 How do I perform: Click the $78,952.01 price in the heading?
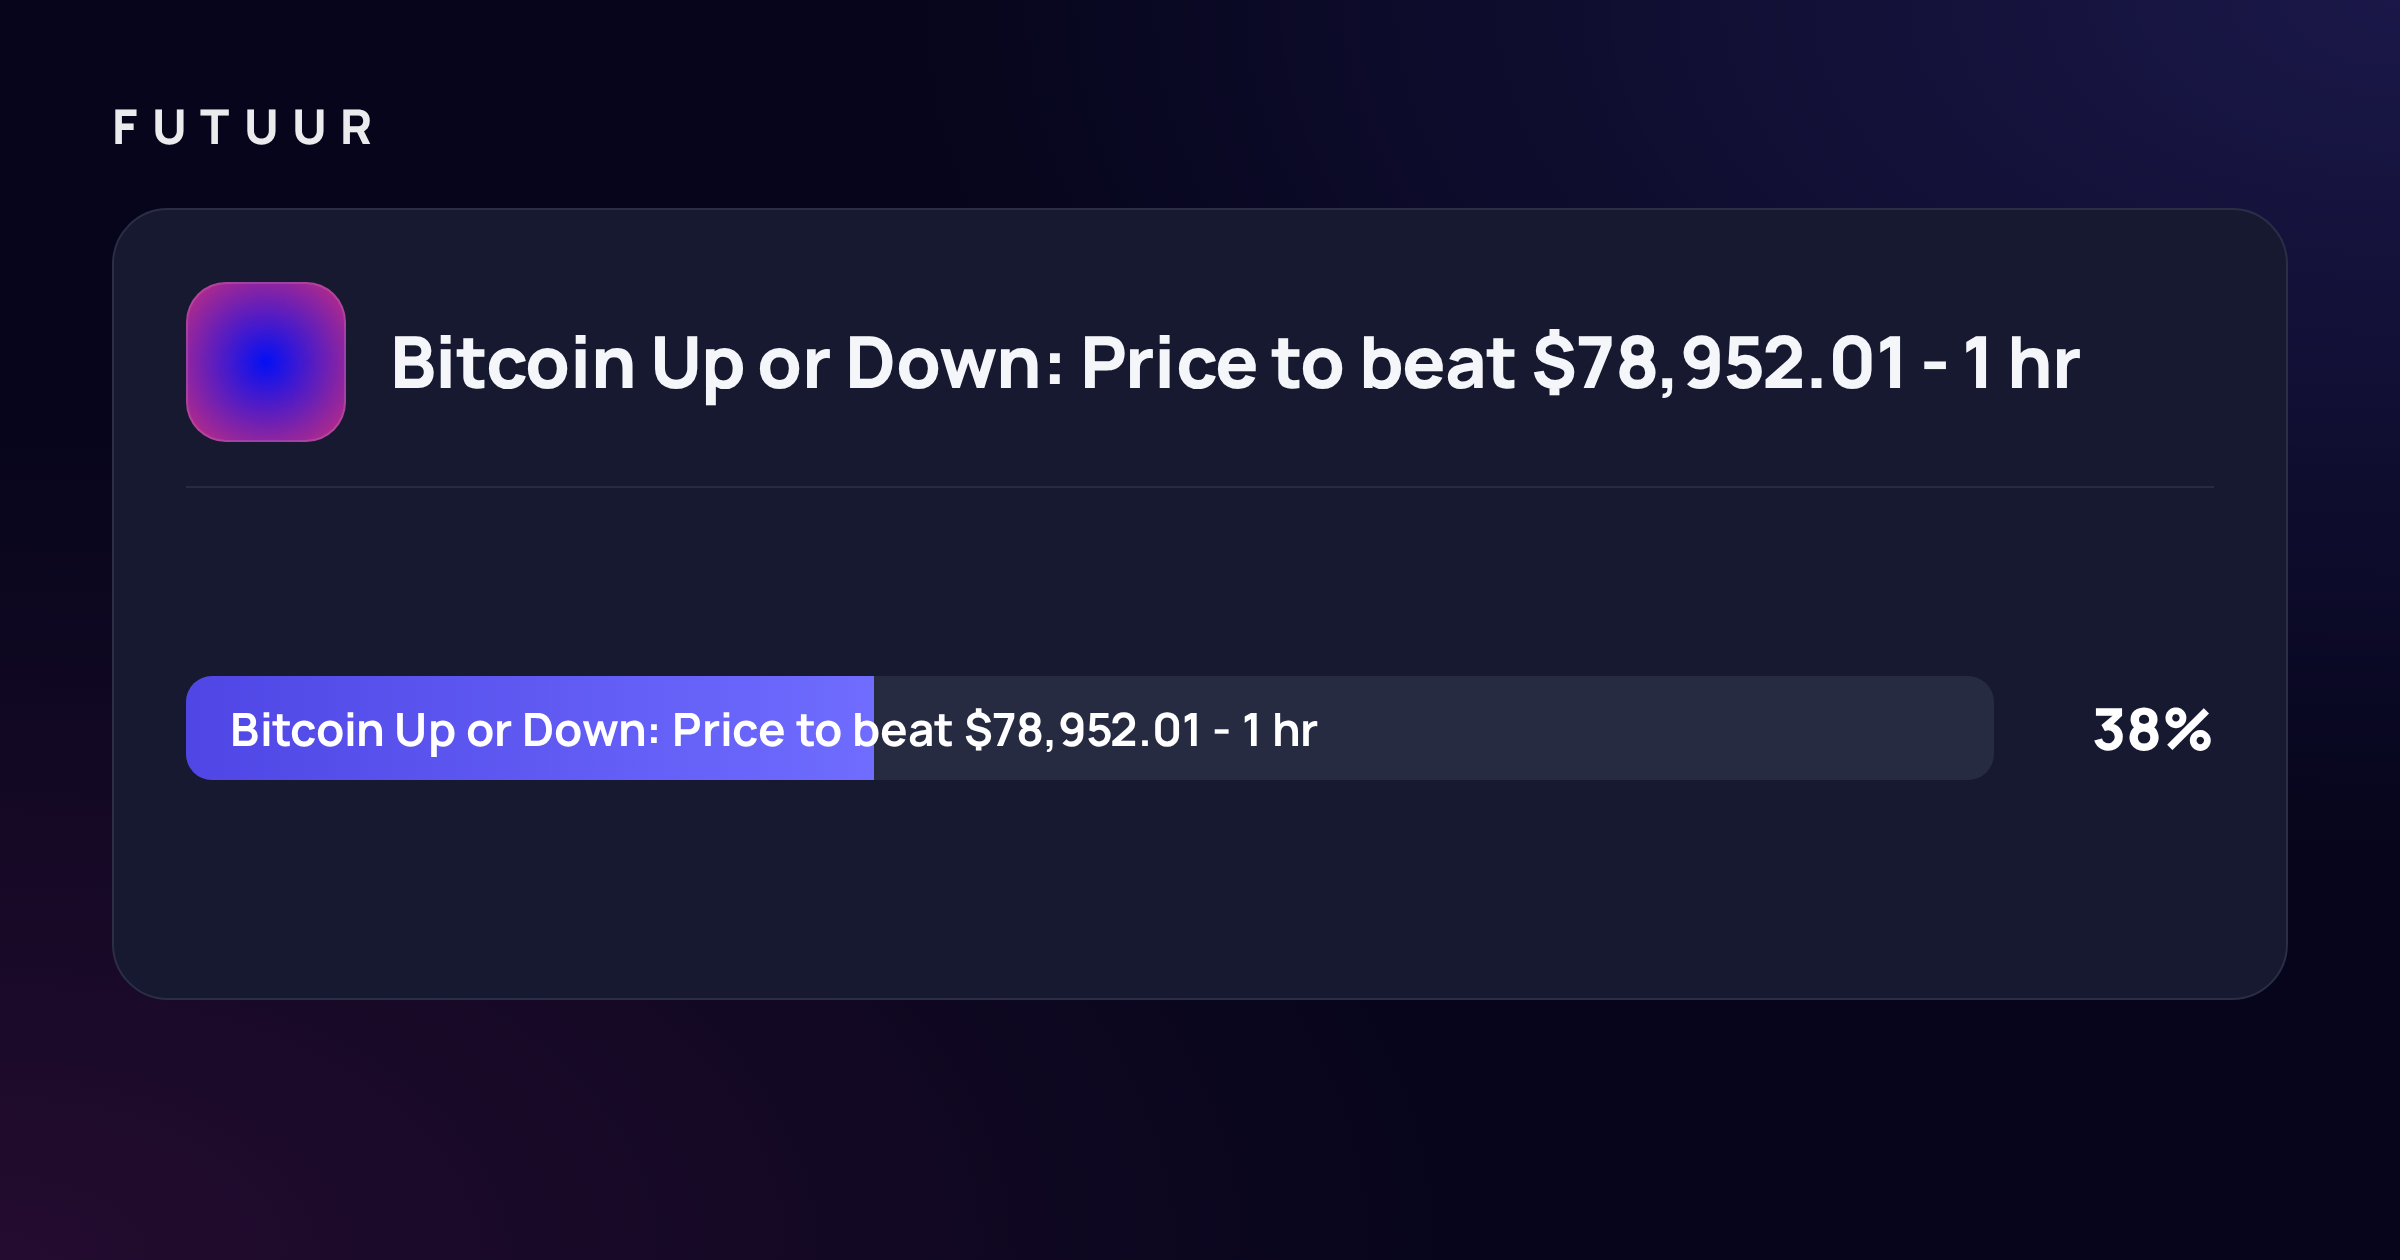1720,363
